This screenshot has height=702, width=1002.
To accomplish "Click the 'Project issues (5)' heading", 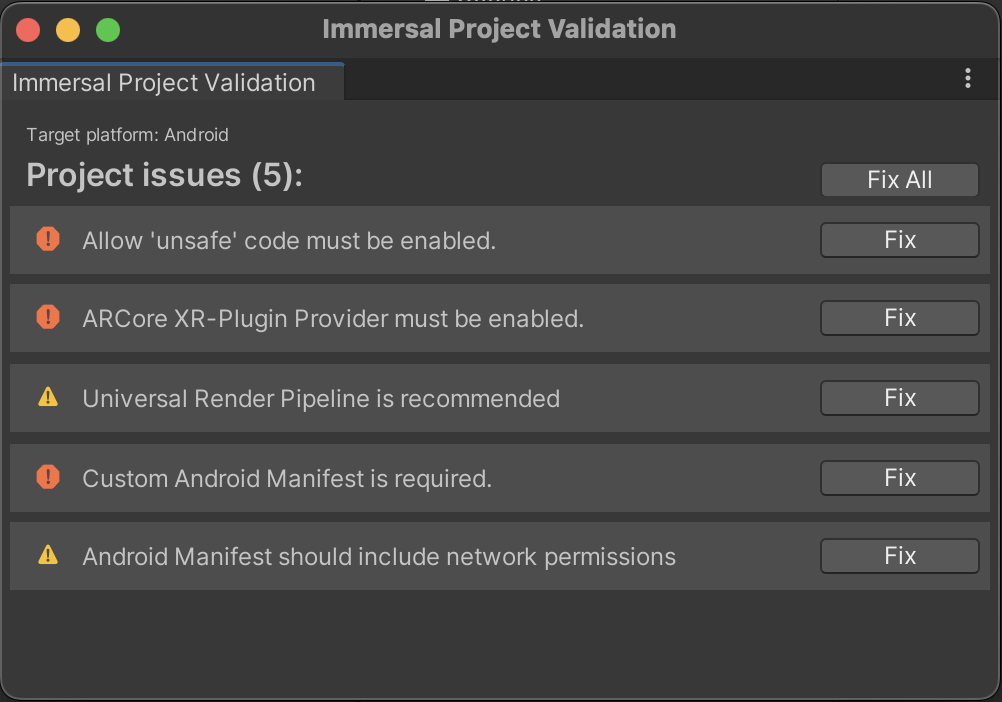I will tap(164, 175).
